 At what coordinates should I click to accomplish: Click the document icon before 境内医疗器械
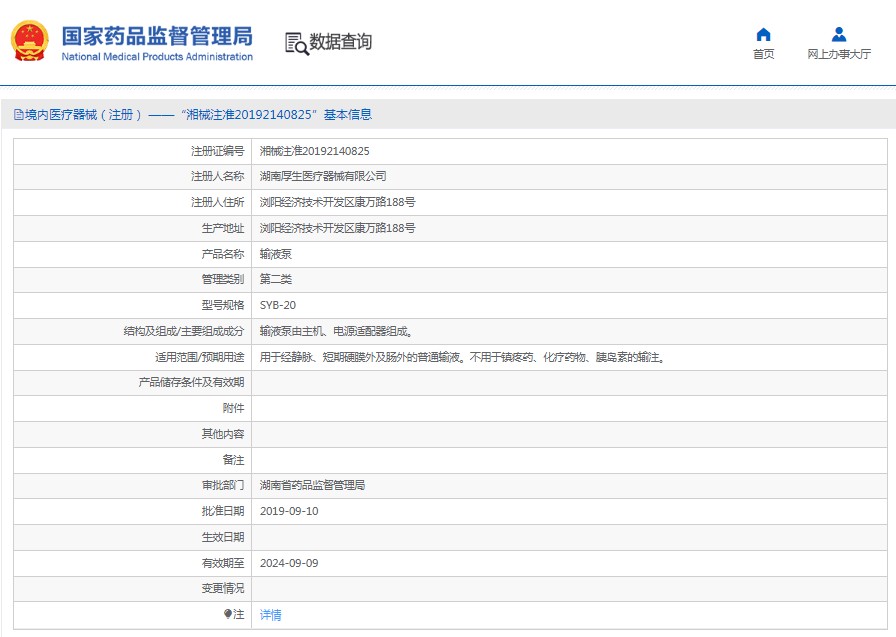click(x=18, y=115)
